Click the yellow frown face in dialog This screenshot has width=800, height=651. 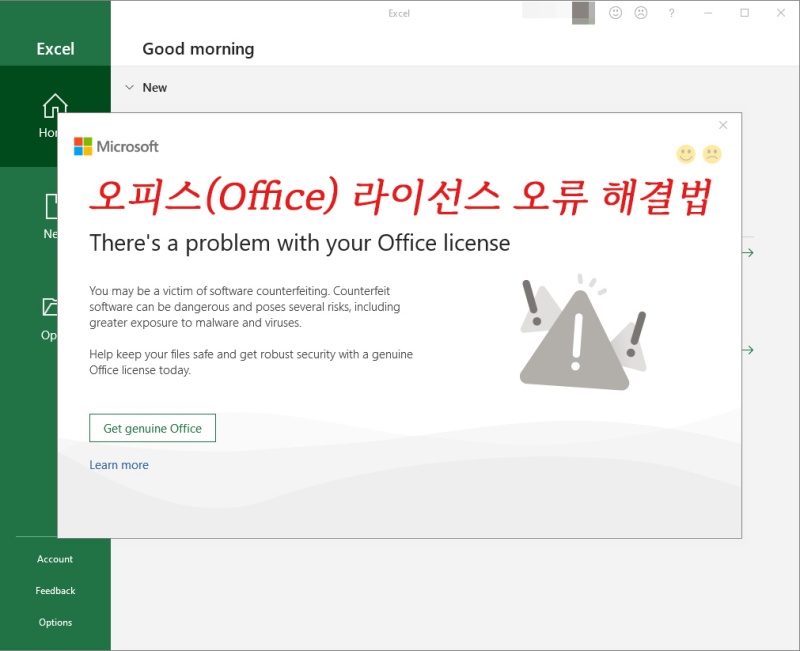[x=712, y=154]
